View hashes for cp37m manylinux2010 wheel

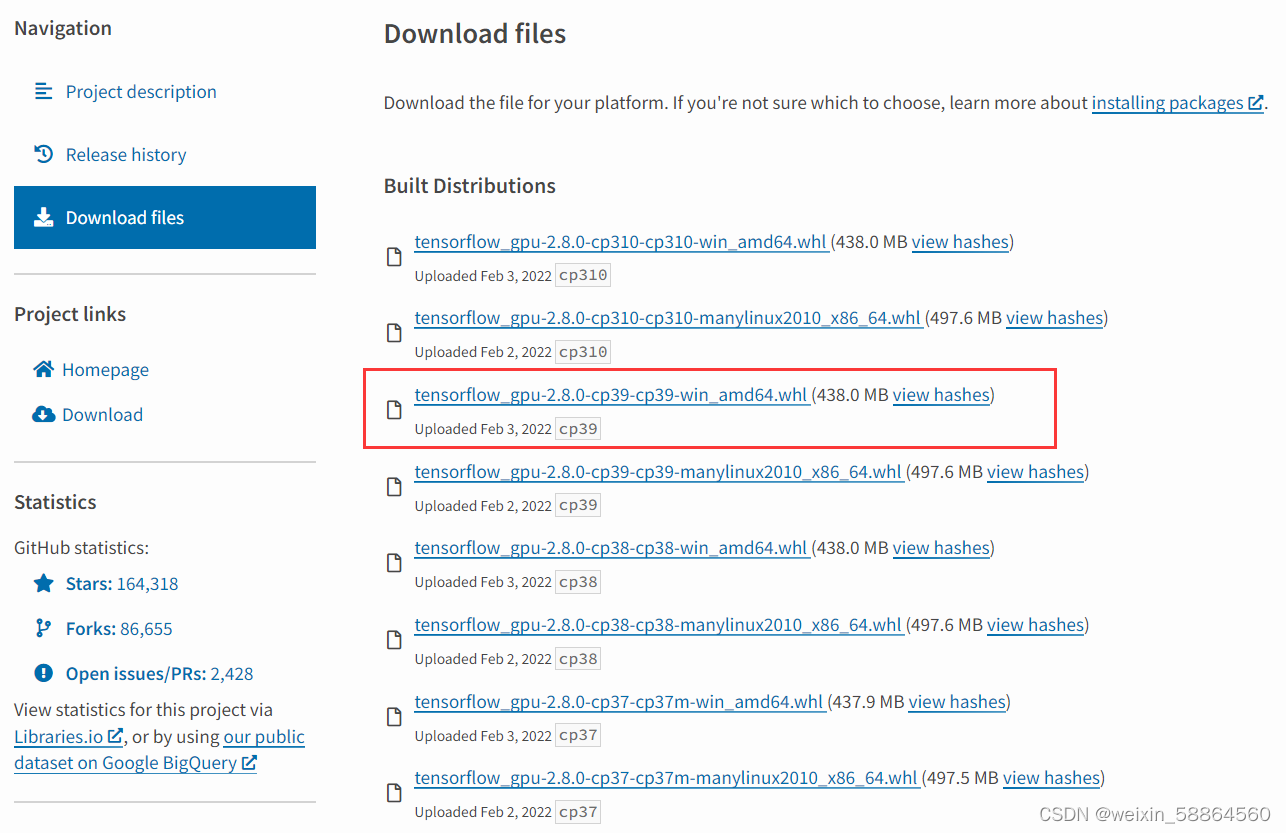click(1051, 778)
